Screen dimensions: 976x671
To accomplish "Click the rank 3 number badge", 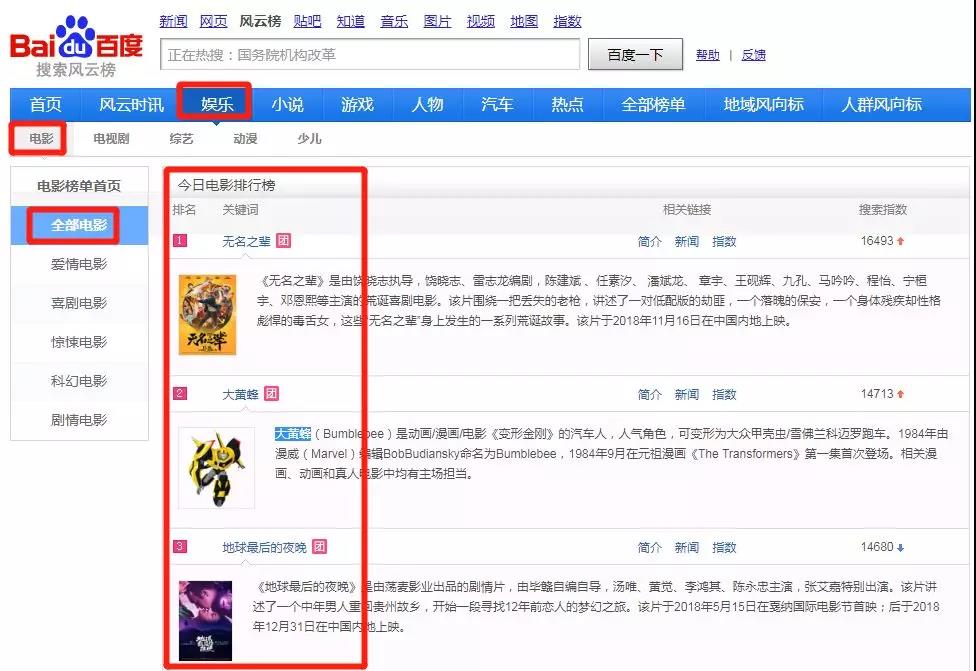I will click(x=179, y=547).
